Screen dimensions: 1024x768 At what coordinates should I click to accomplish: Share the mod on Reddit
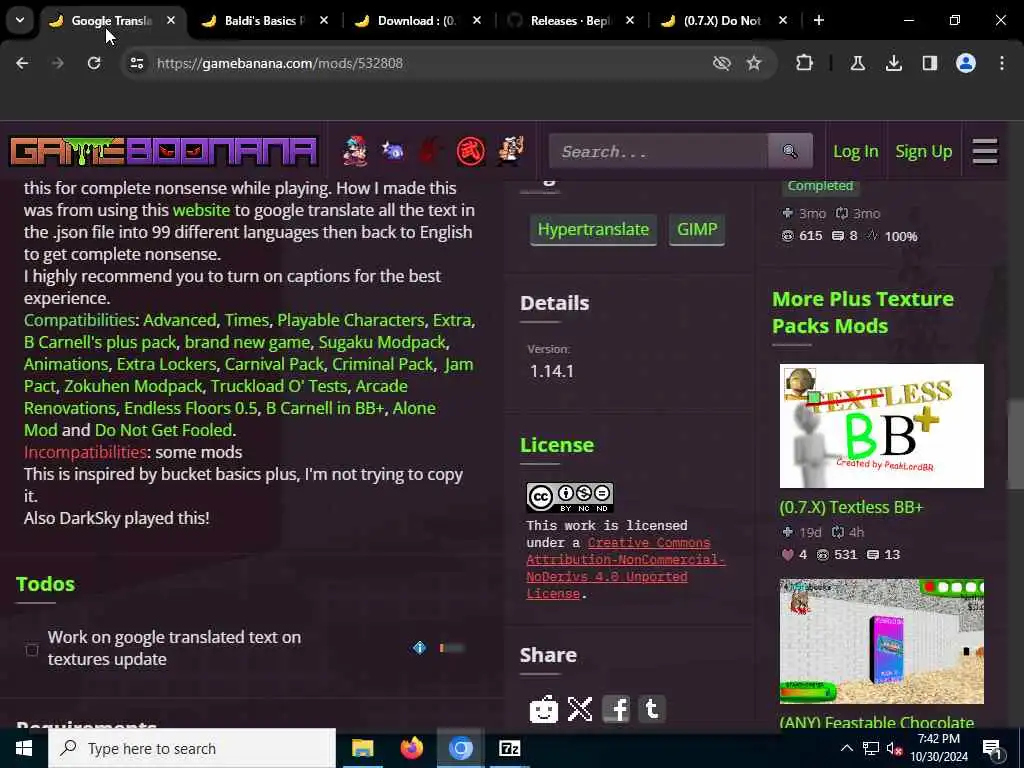[543, 709]
